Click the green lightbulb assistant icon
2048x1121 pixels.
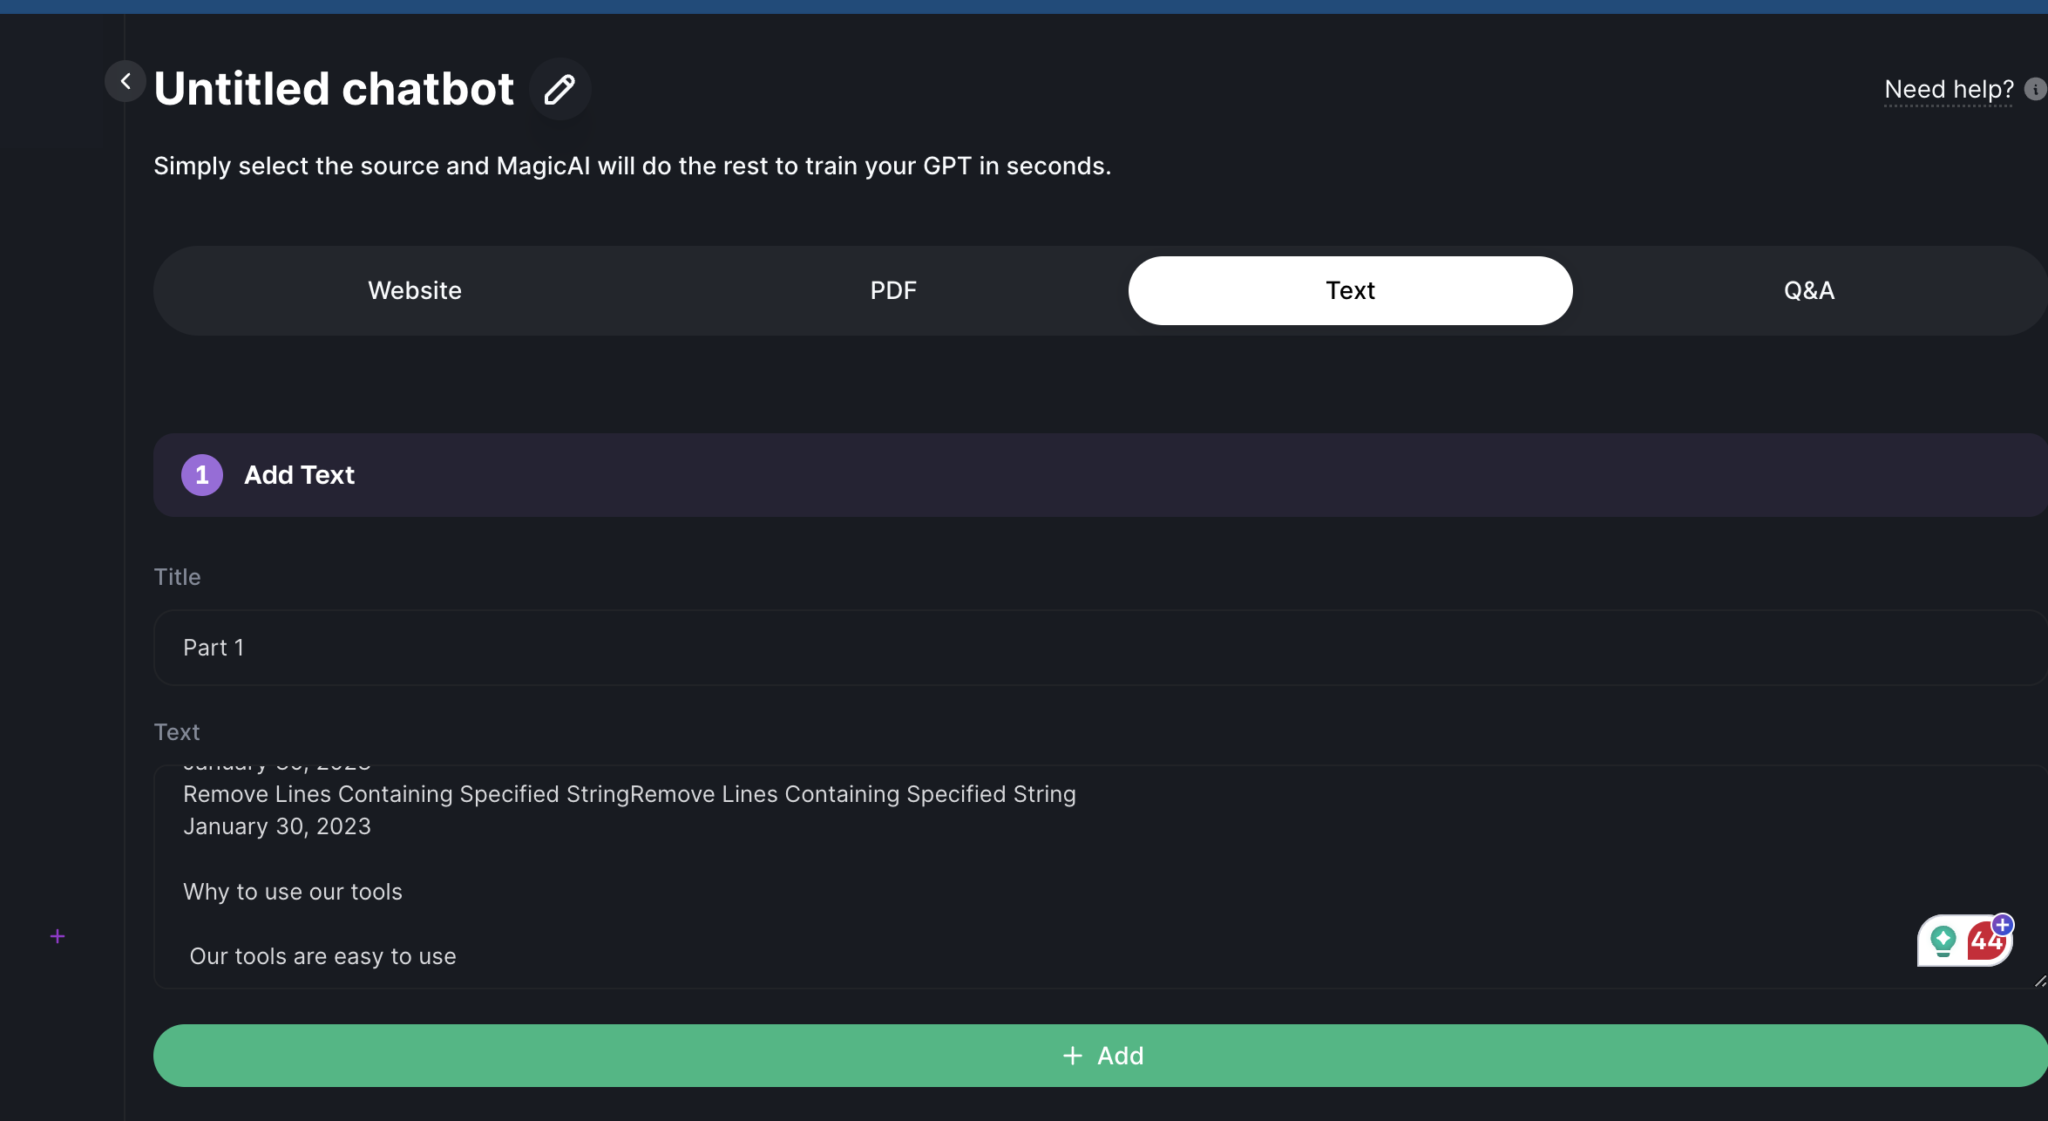(x=1943, y=940)
